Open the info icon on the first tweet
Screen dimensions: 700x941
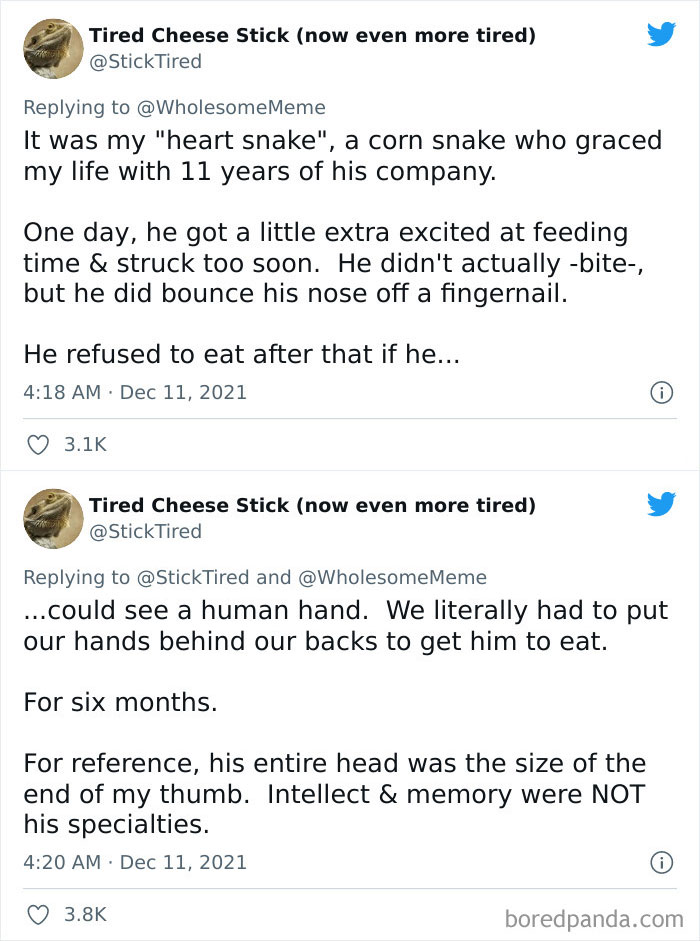coord(664,392)
